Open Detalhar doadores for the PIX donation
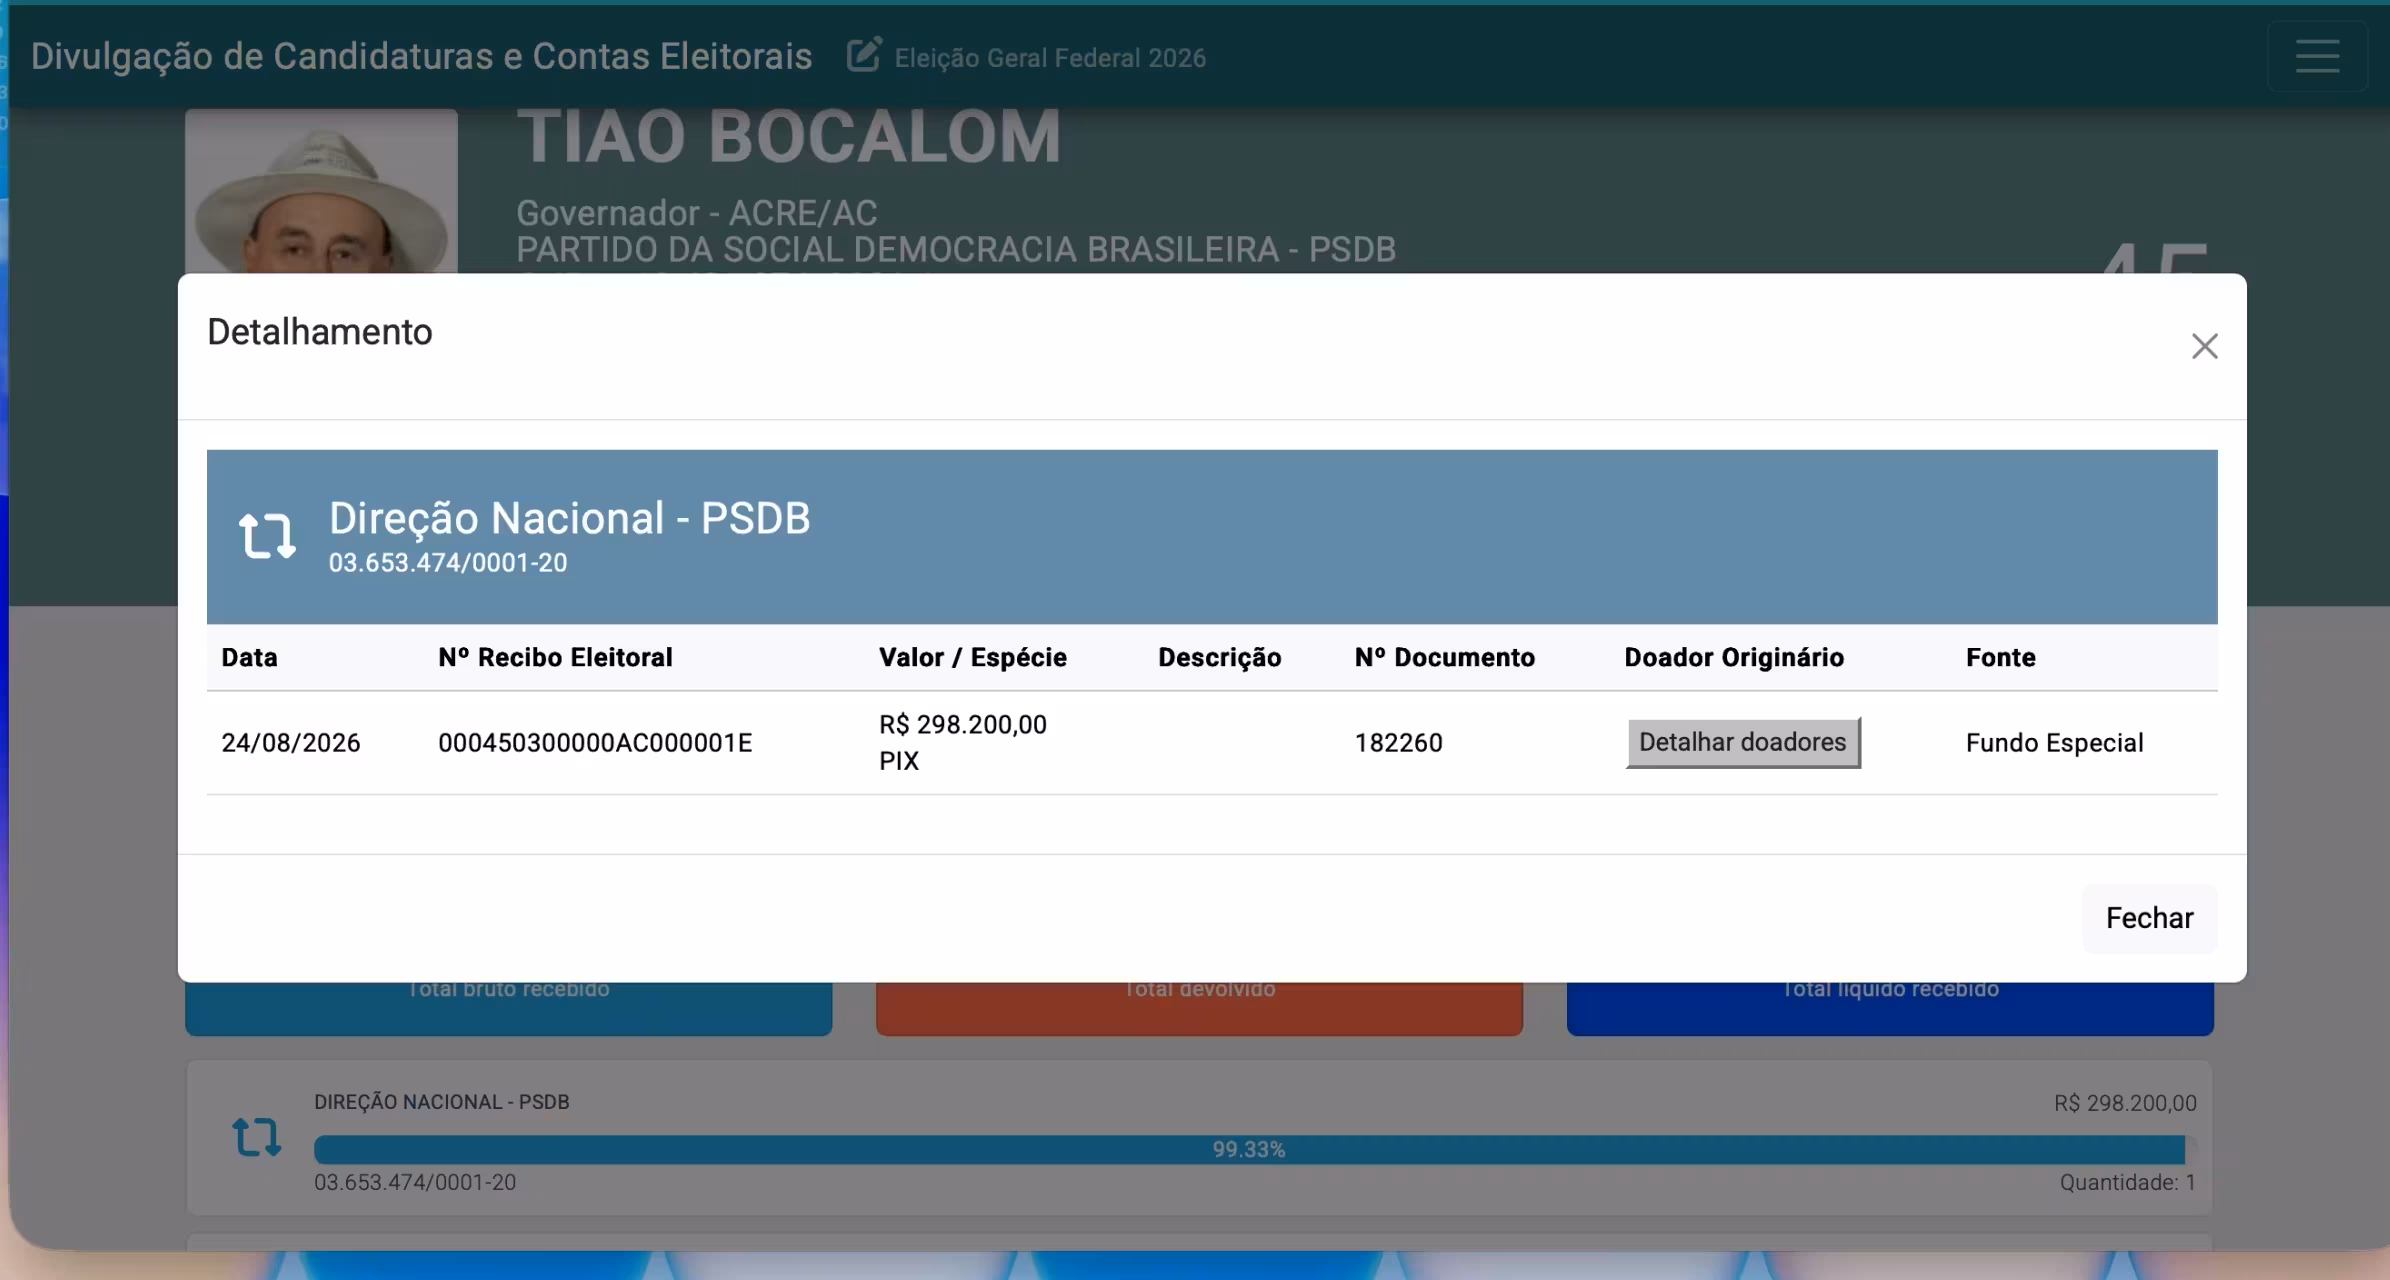Viewport: 2390px width, 1280px height. point(1743,742)
